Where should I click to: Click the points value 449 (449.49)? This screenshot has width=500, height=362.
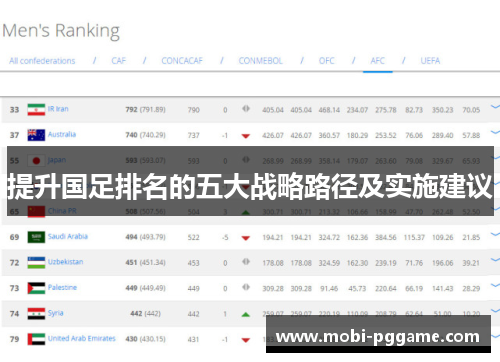pyautogui.click(x=145, y=288)
